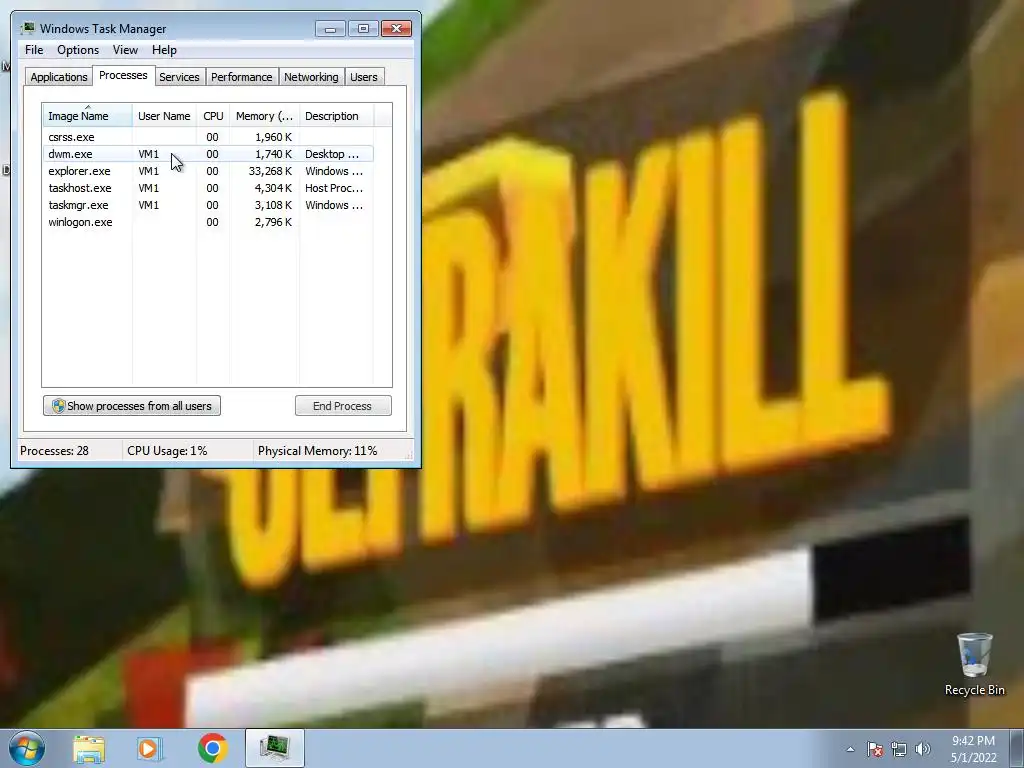
Task: Click the Task Manager title bar icon
Action: (x=28, y=28)
